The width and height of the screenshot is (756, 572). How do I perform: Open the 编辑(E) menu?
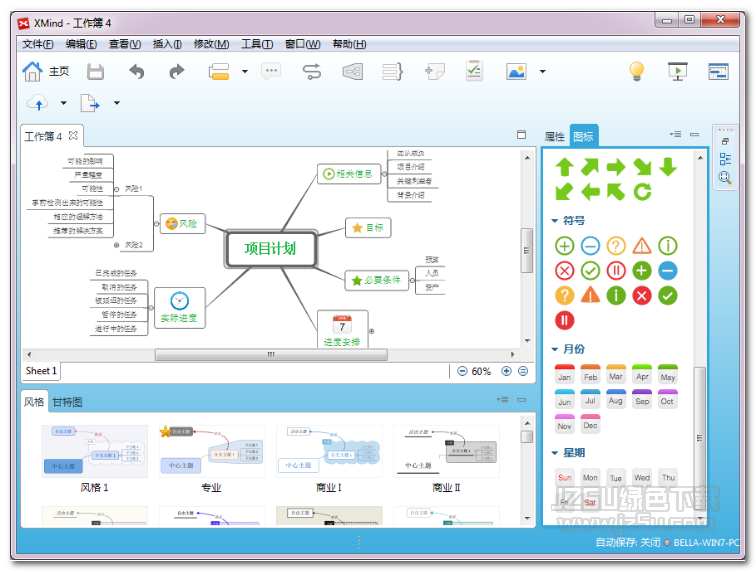[81, 44]
